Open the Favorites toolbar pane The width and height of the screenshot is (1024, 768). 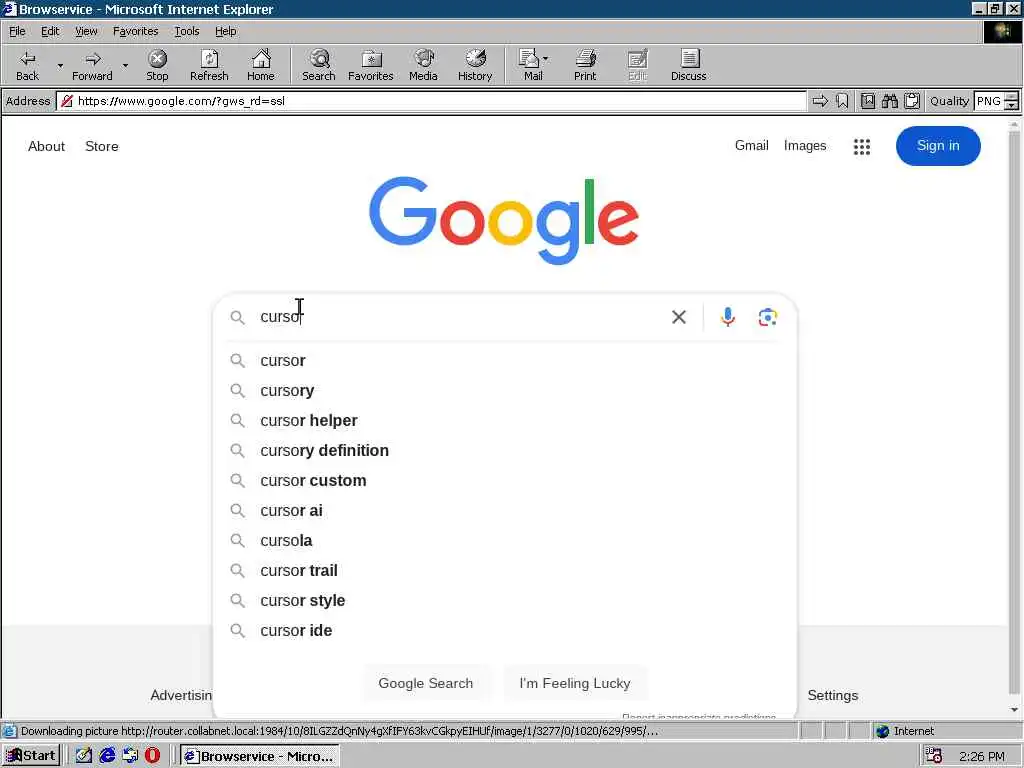pos(371,65)
